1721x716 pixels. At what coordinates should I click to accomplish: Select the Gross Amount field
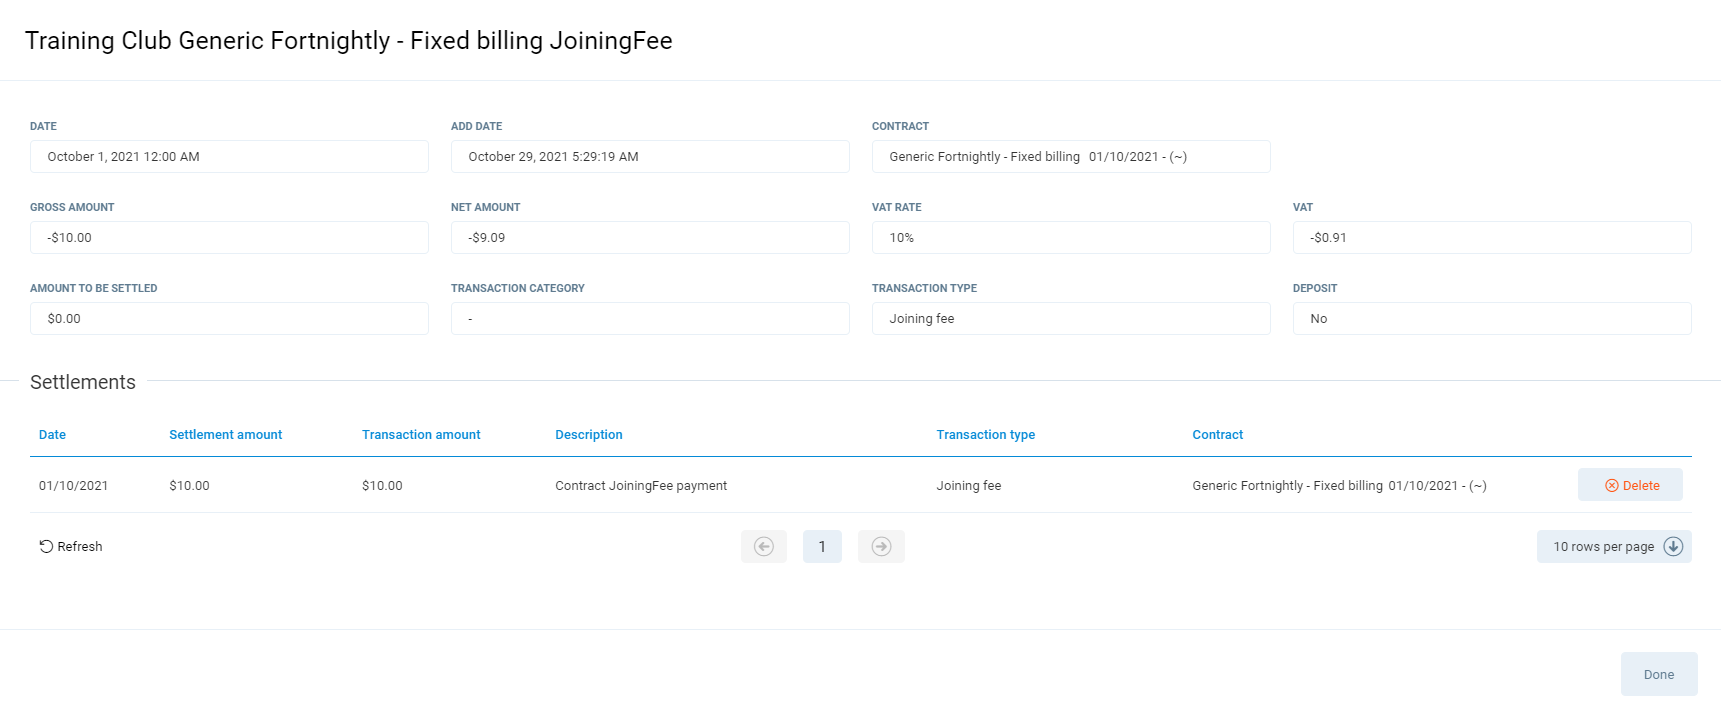(x=229, y=238)
